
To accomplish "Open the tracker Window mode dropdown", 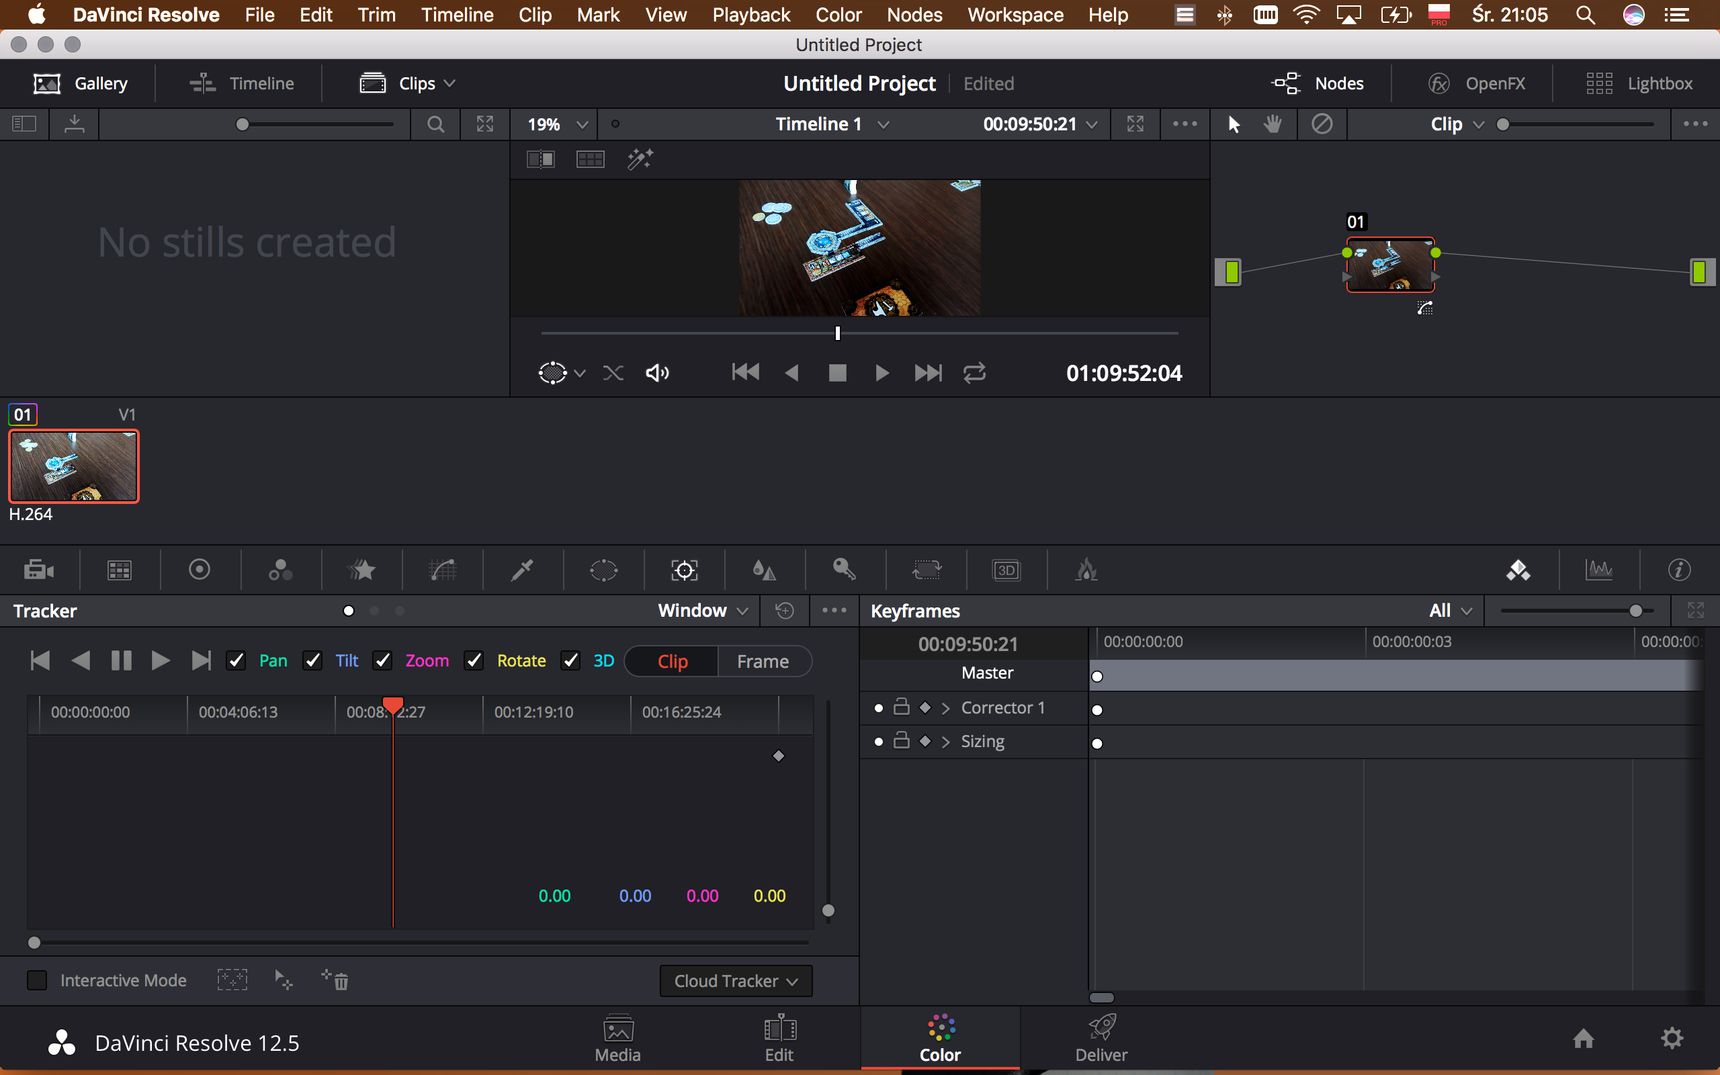I will coord(703,610).
